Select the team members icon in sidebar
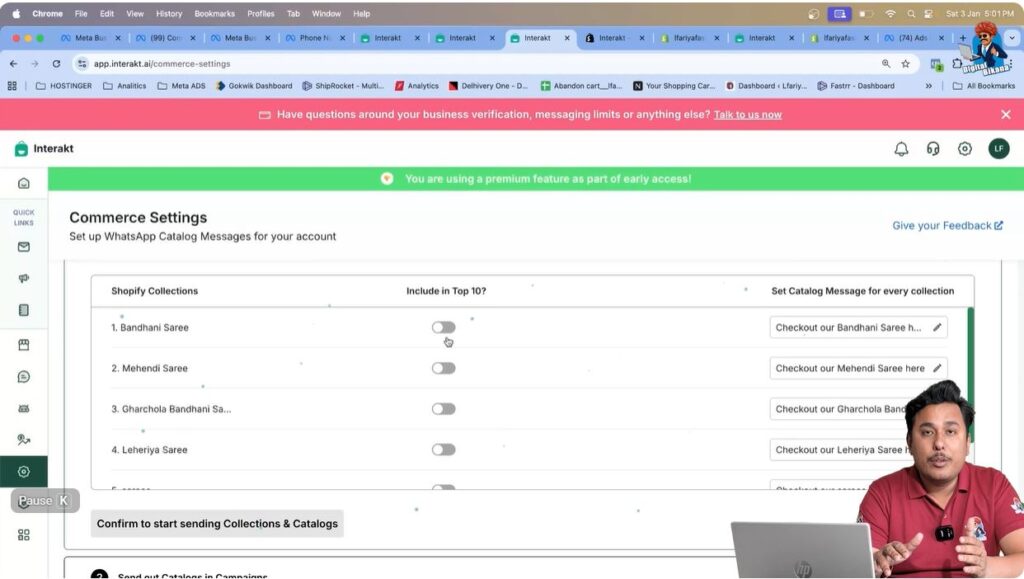 click(x=24, y=408)
